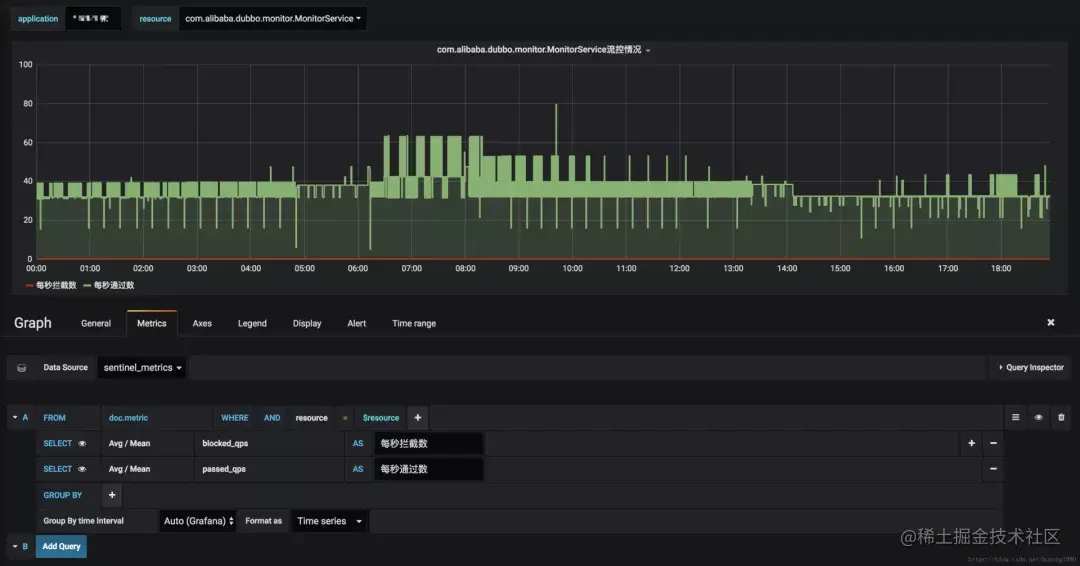Add select row via blocked_qps plus button

[x=971, y=443]
